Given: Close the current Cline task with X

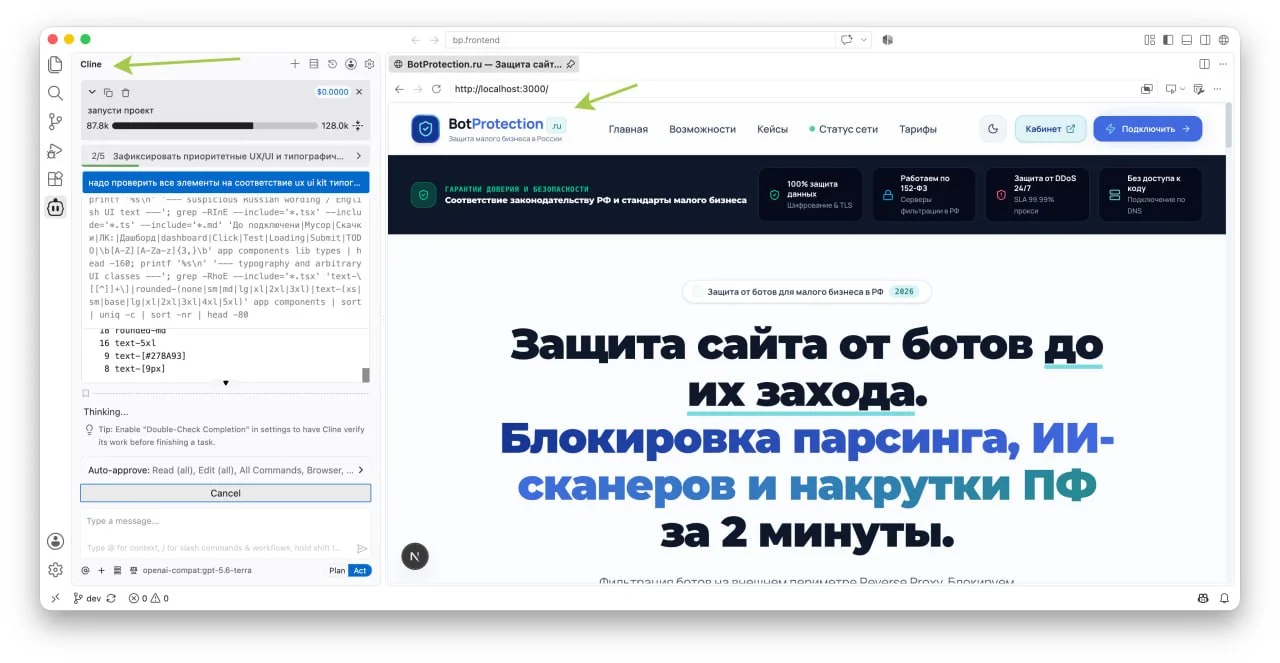Looking at the screenshot, I should (360, 91).
